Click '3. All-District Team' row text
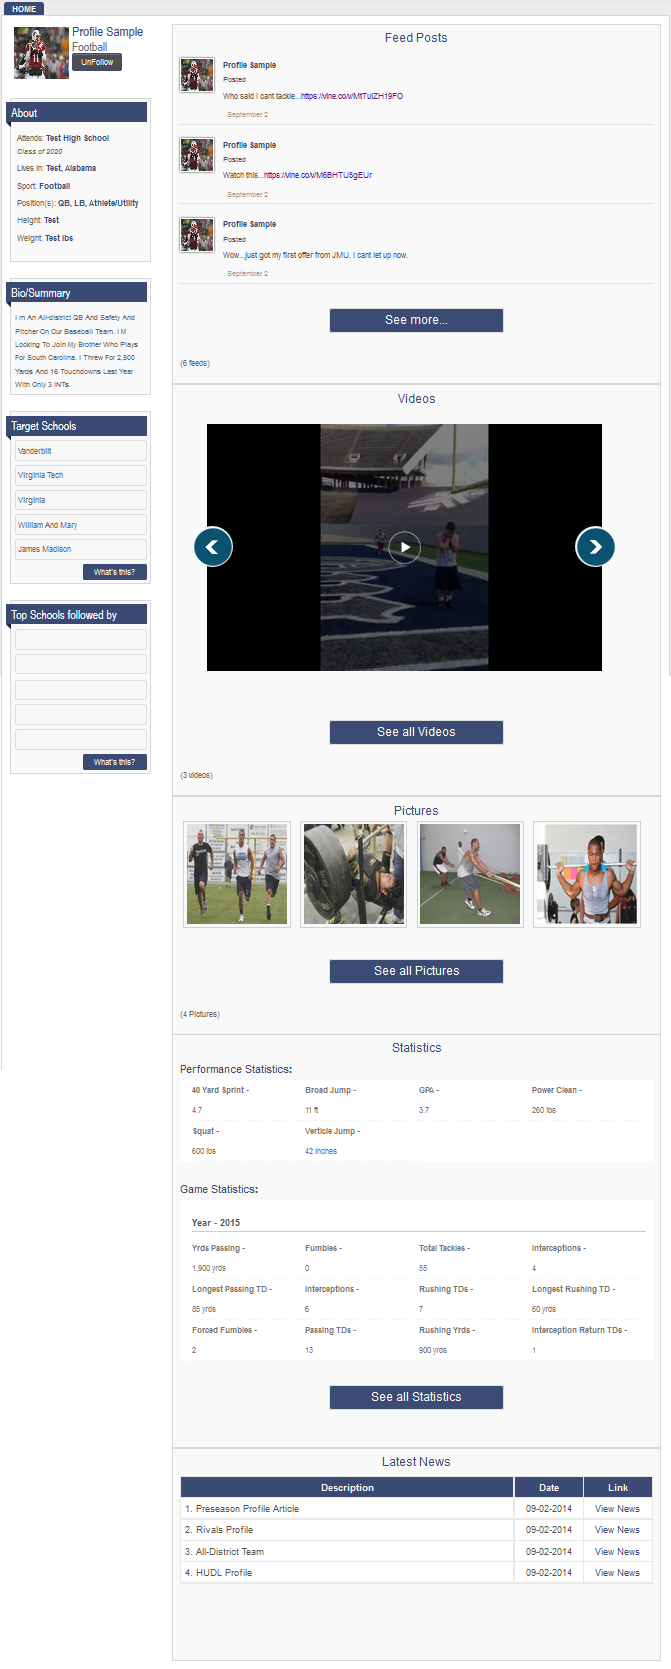The height and width of the screenshot is (1669, 671). click(x=225, y=1552)
